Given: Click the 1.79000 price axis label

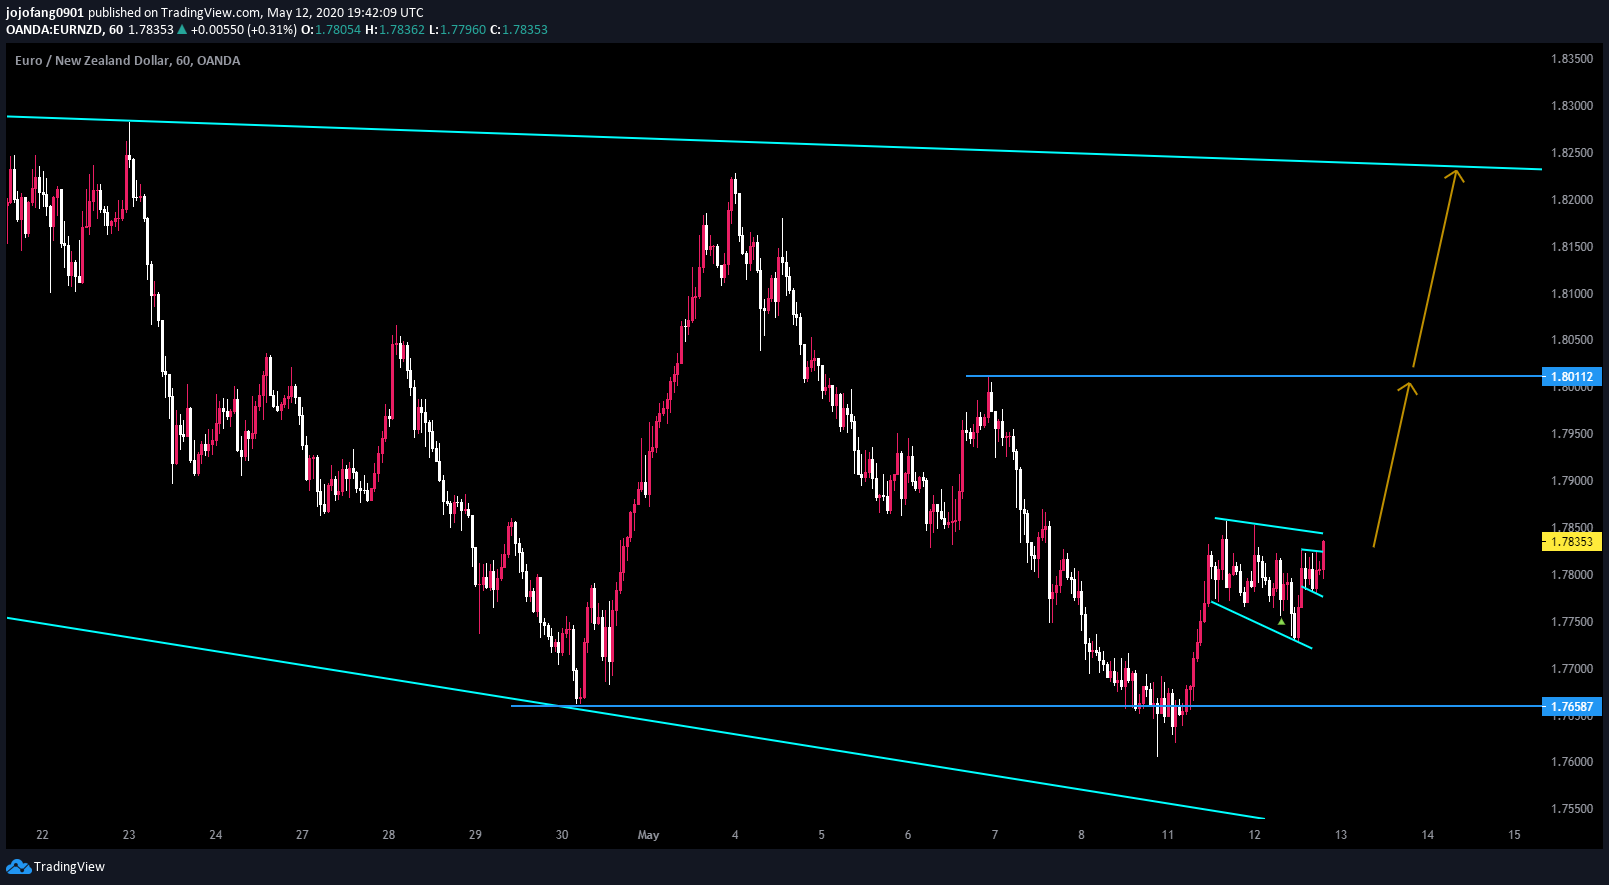Looking at the screenshot, I should (x=1572, y=481).
